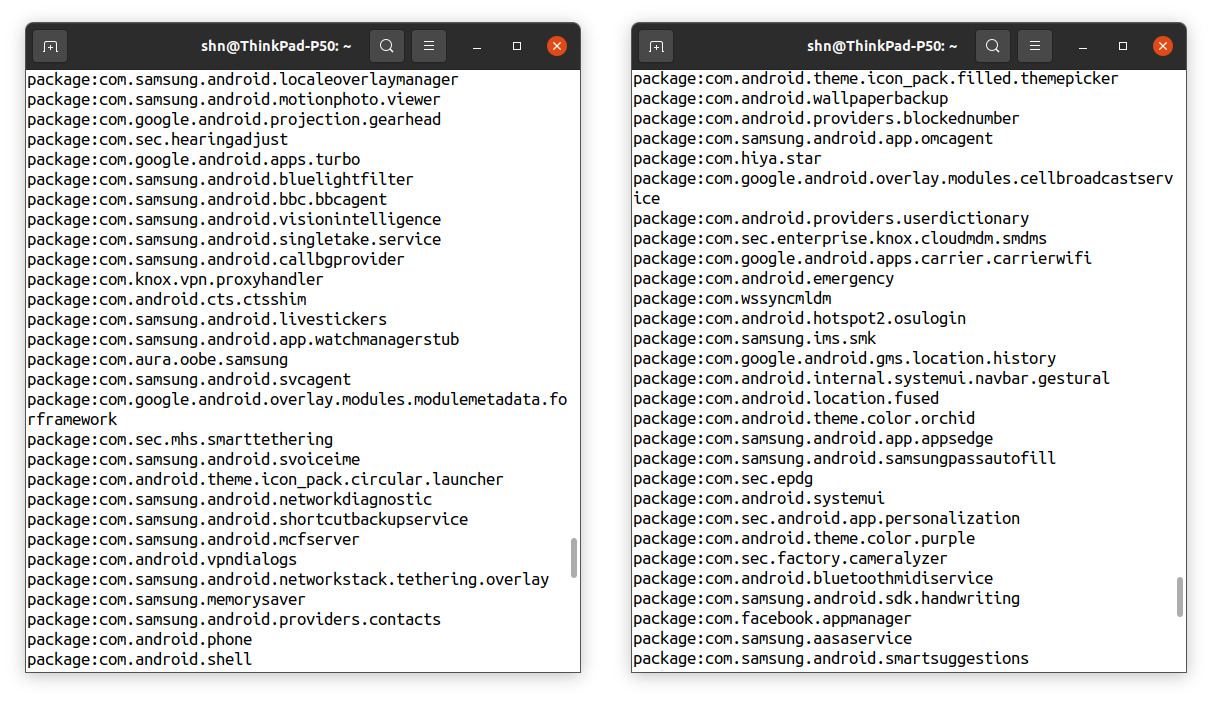Click package:com.sec.enterprise.knox.cloudmdm.smdms line
Image resolution: width=1212 pixels, height=701 pixels.
[840, 238]
